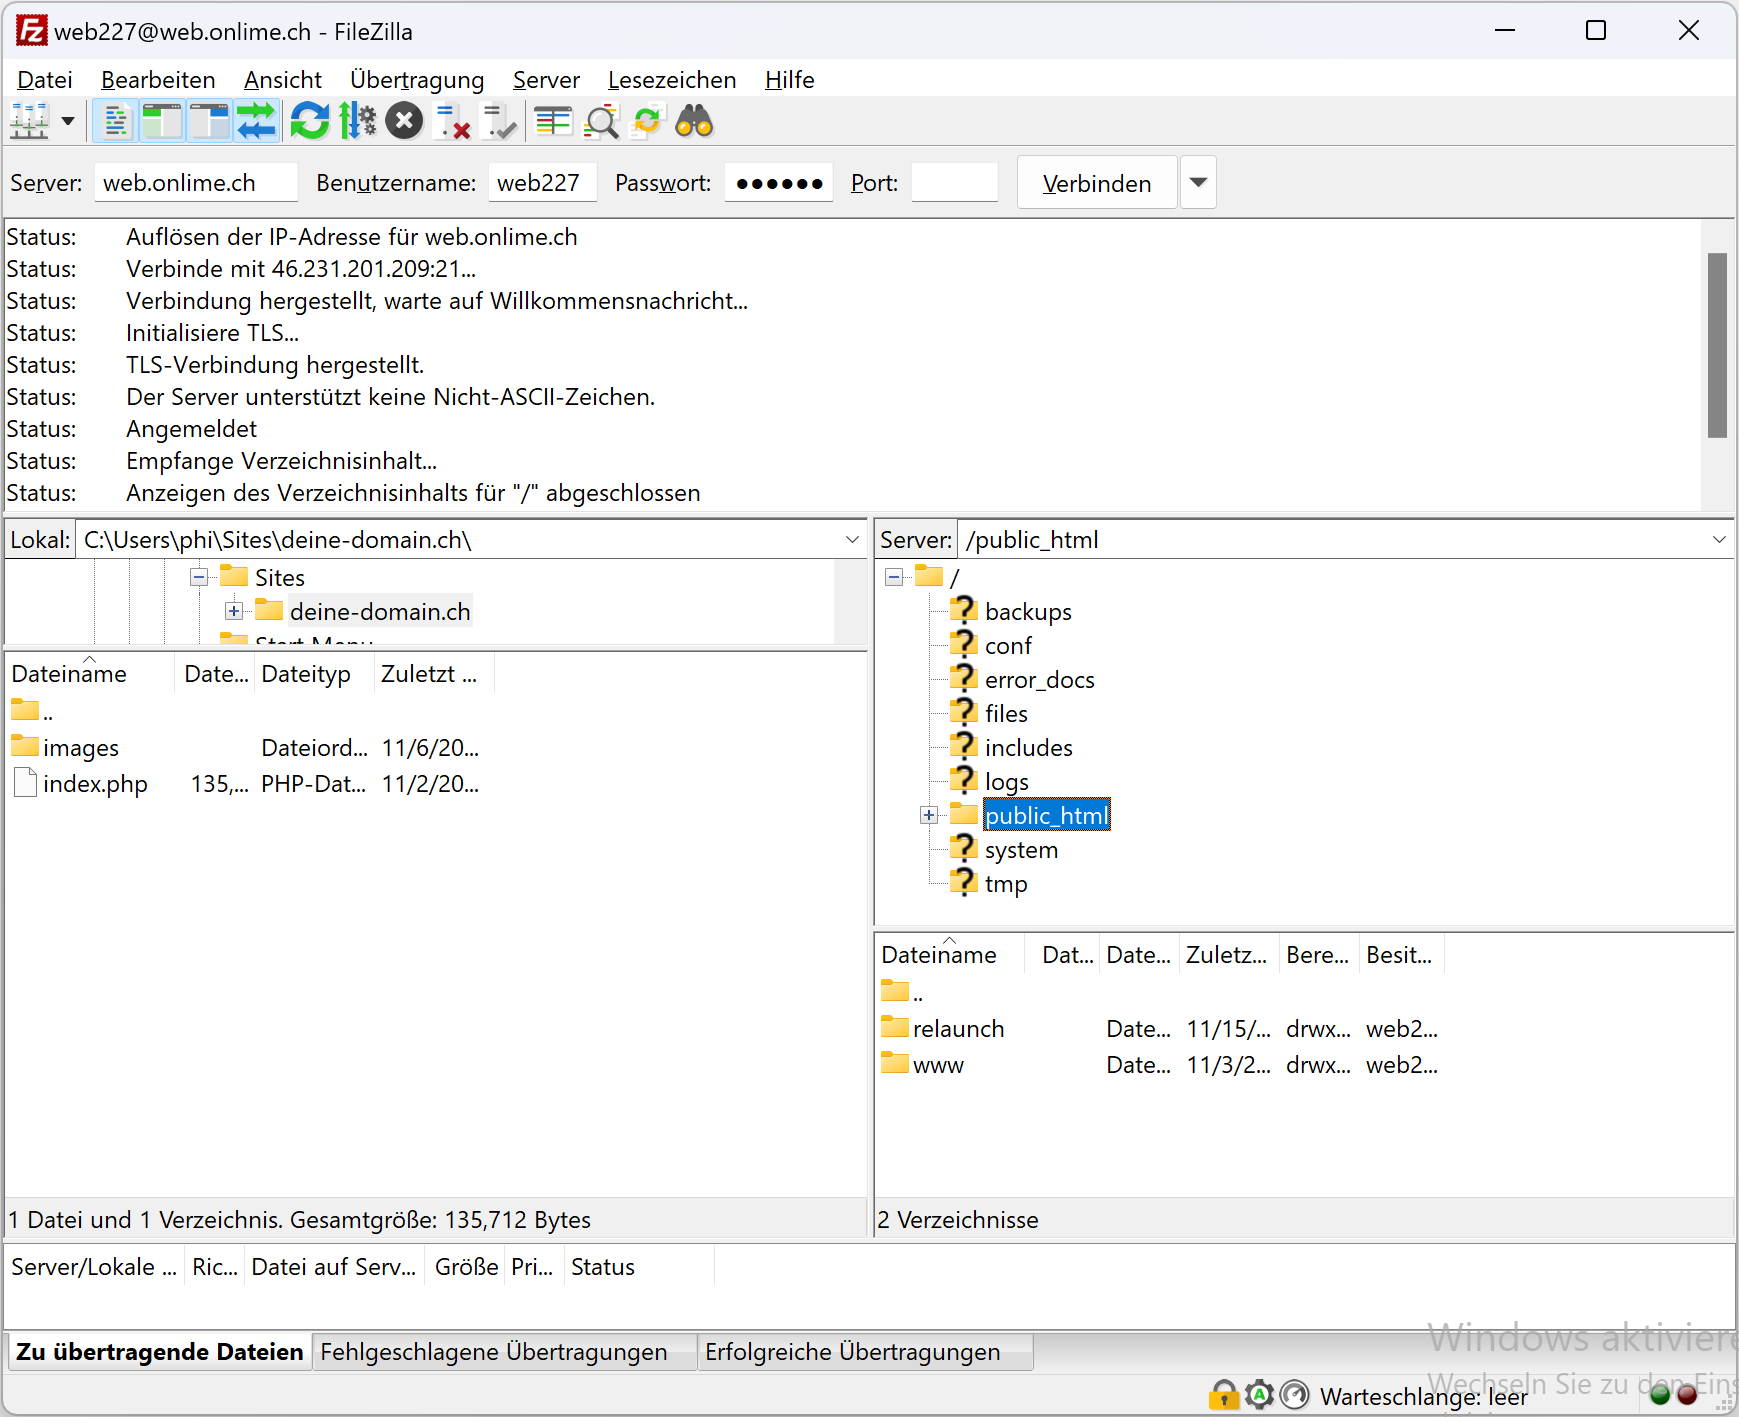Image resolution: width=1739 pixels, height=1417 pixels.
Task: Switch to Zu übertragende Dateien tab
Action: coord(159,1352)
